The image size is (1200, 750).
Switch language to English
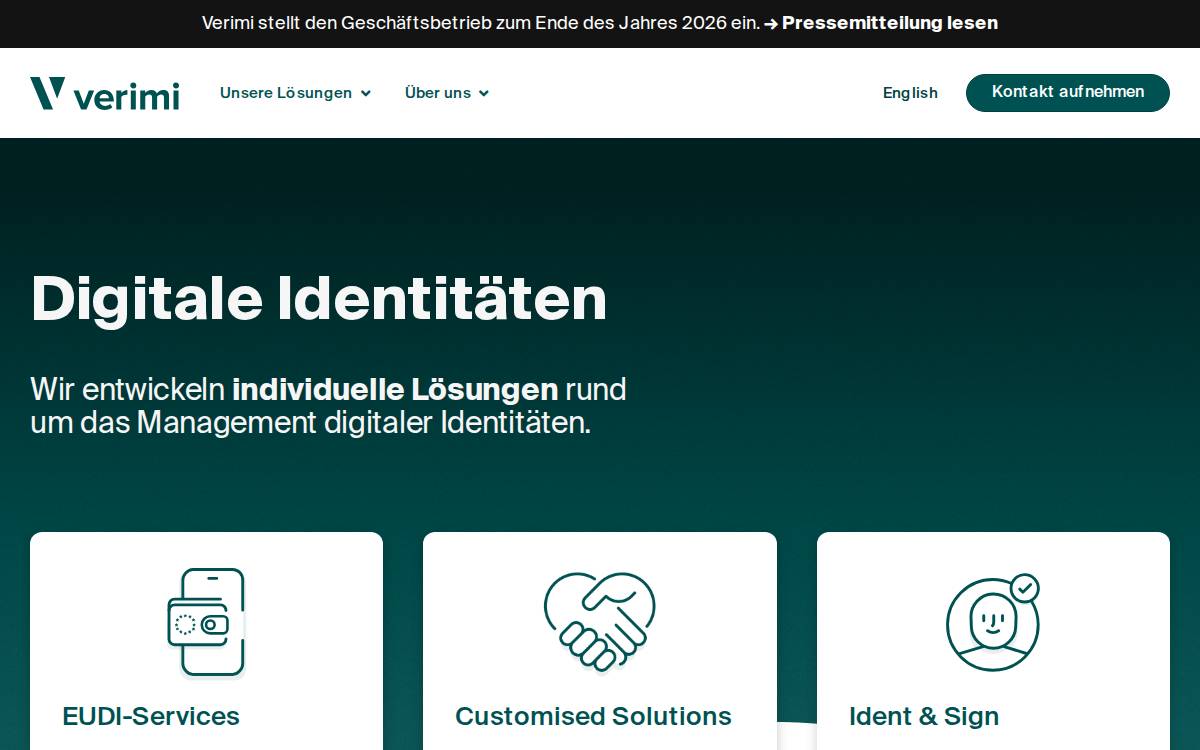[x=910, y=93]
